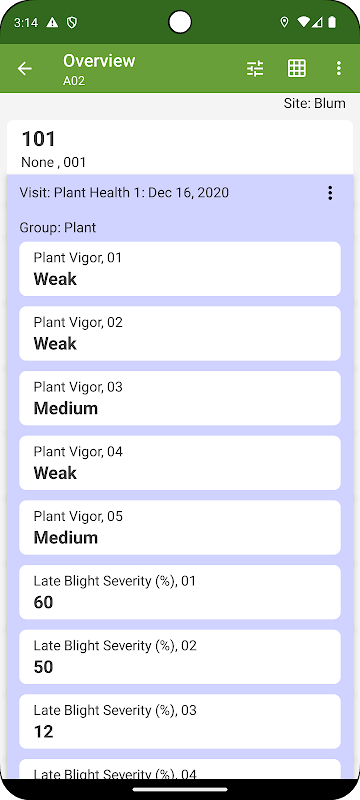Switch to the grid table view icon
This screenshot has width=360, height=800.
click(x=297, y=68)
